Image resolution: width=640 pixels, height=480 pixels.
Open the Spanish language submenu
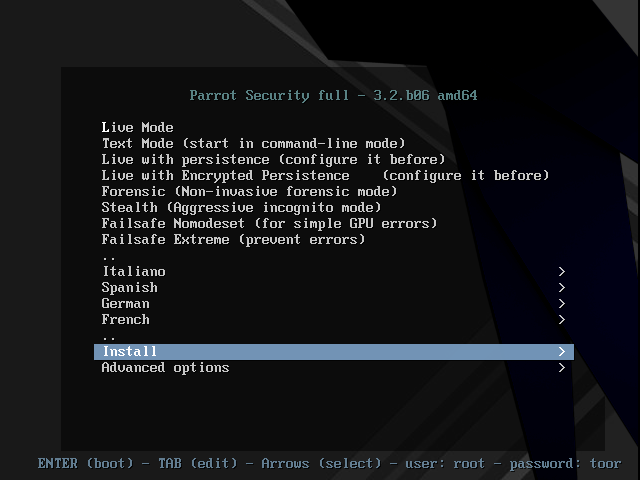333,287
